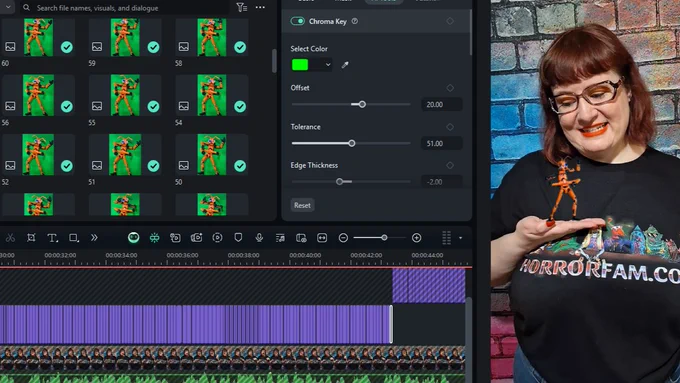The image size is (680, 383).
Task: Click the checkmark on media item 55
Action: (x=154, y=106)
